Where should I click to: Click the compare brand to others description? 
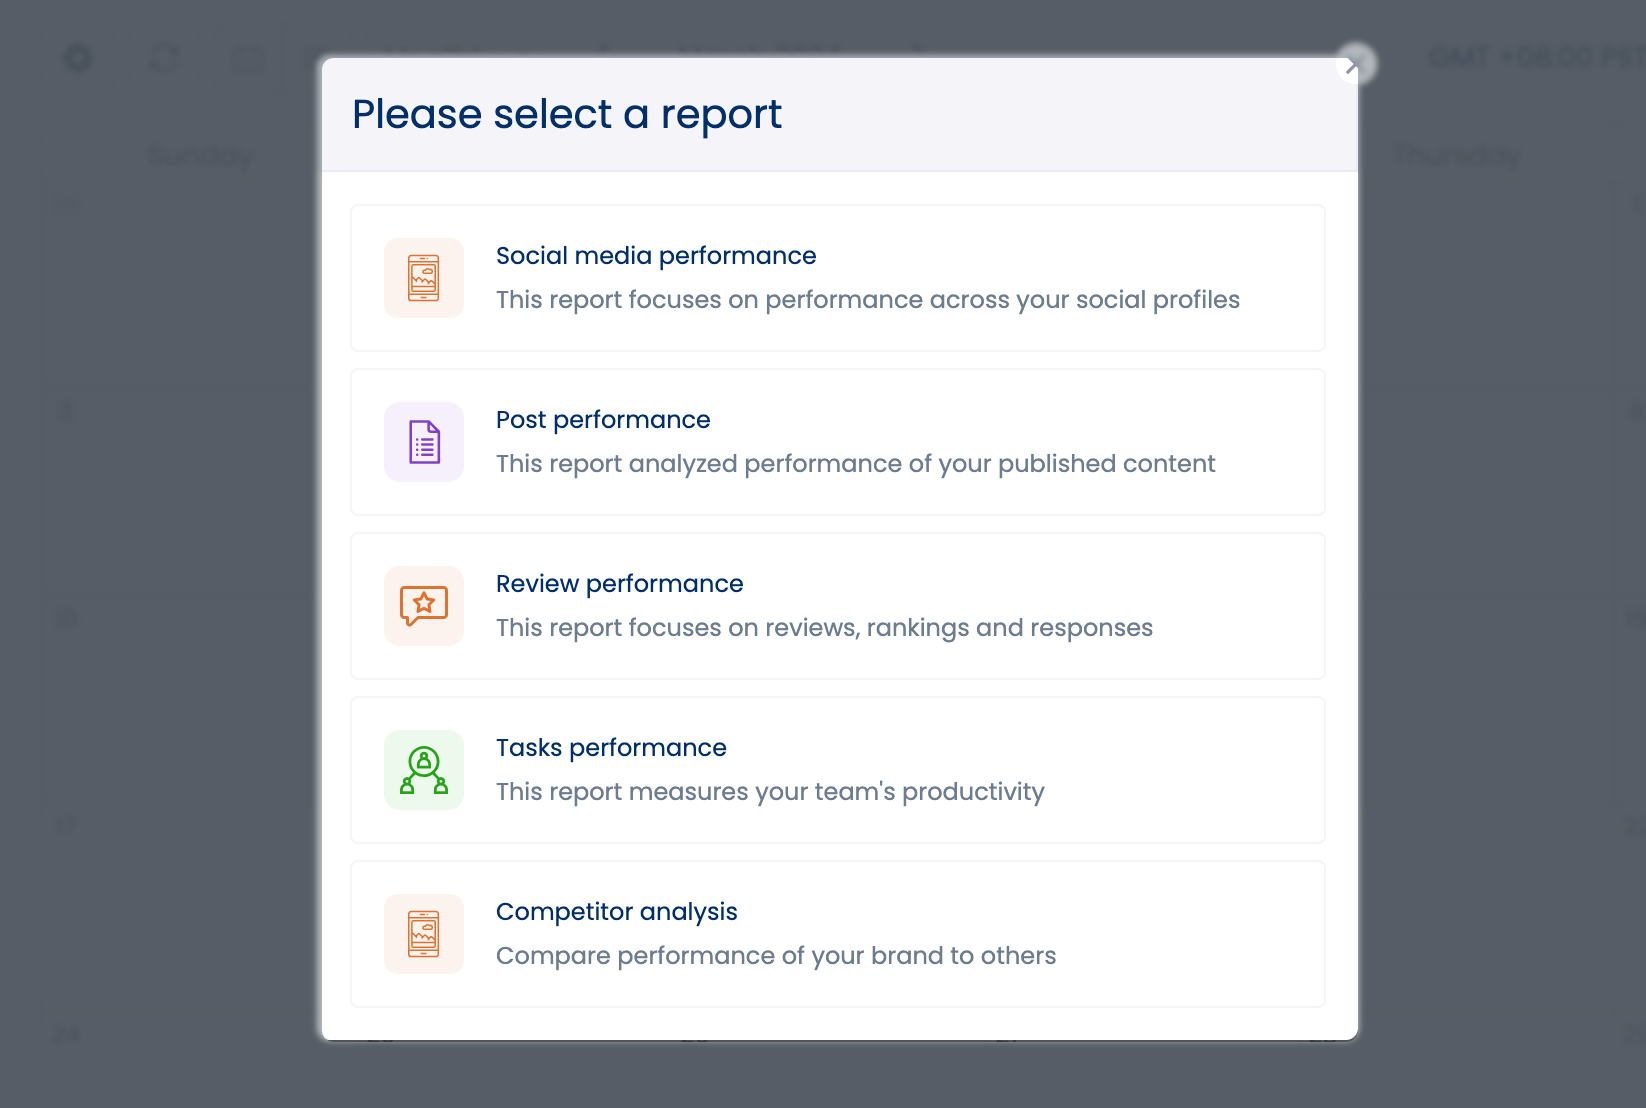(775, 956)
